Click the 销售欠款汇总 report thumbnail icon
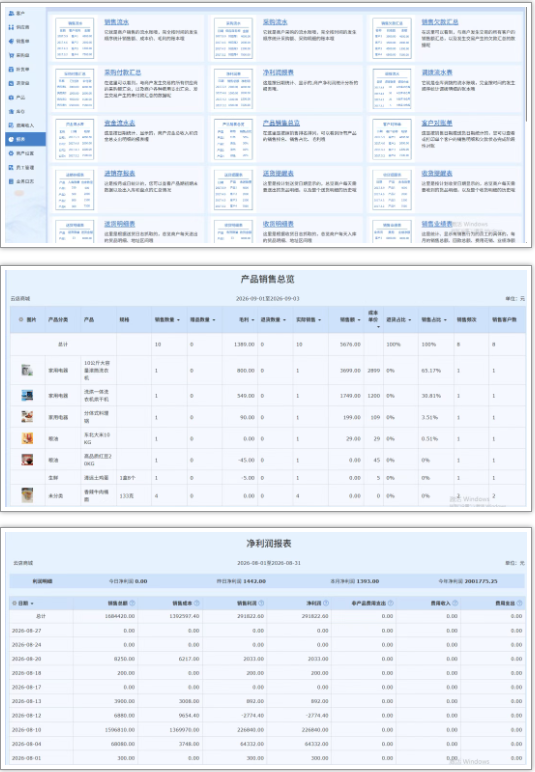 (x=392, y=38)
